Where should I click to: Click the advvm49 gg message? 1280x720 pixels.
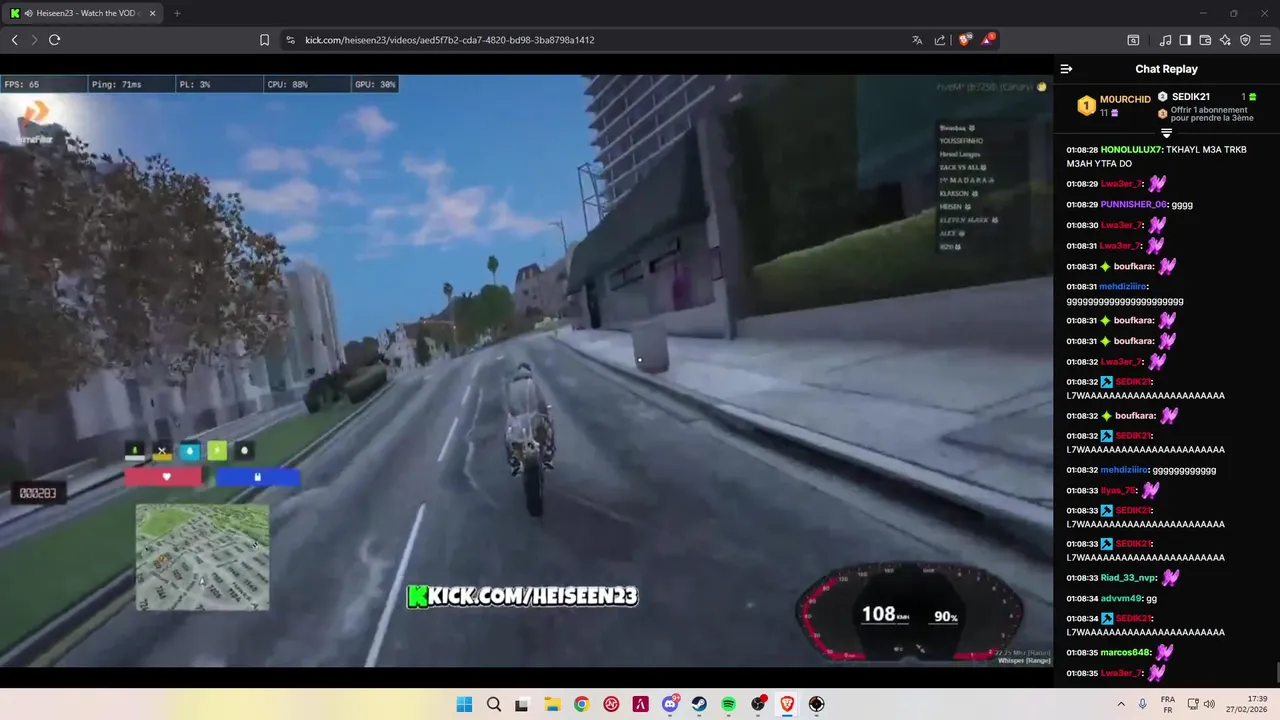1151,599
